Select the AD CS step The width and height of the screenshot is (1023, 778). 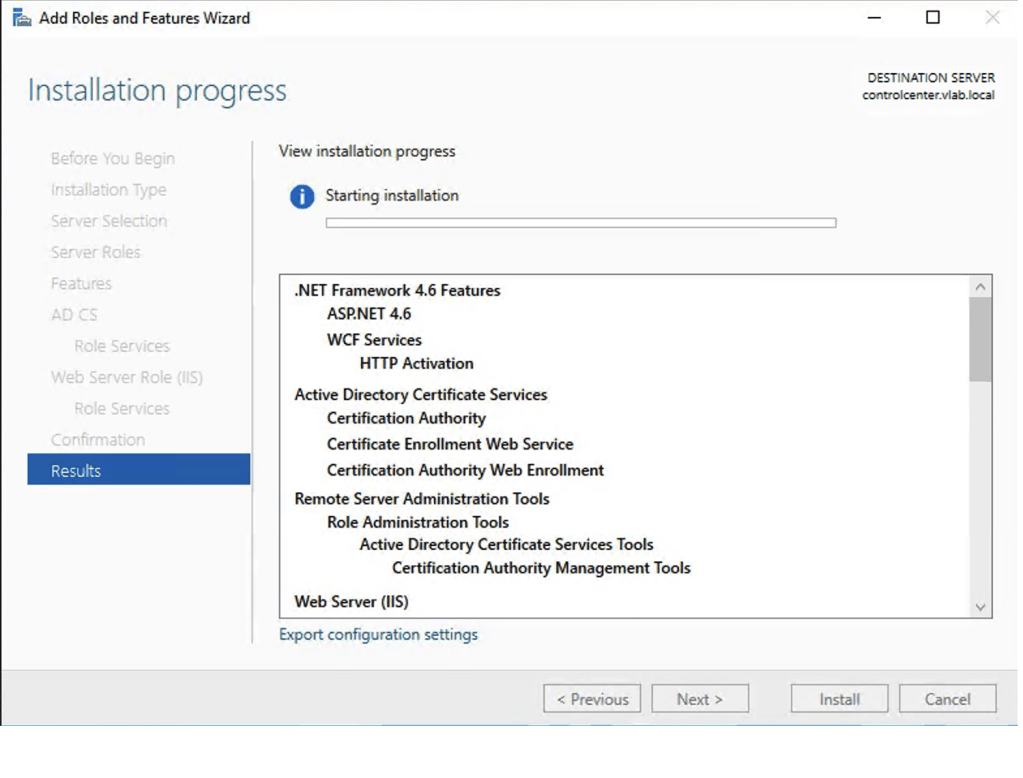pyautogui.click(x=74, y=315)
